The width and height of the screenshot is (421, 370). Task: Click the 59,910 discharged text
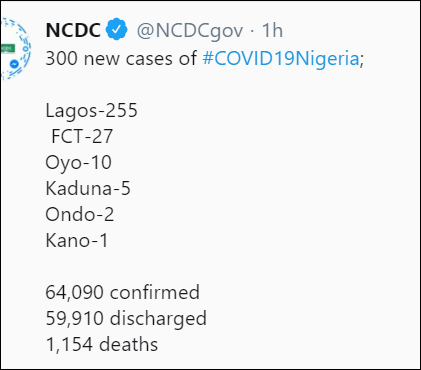pos(126,319)
